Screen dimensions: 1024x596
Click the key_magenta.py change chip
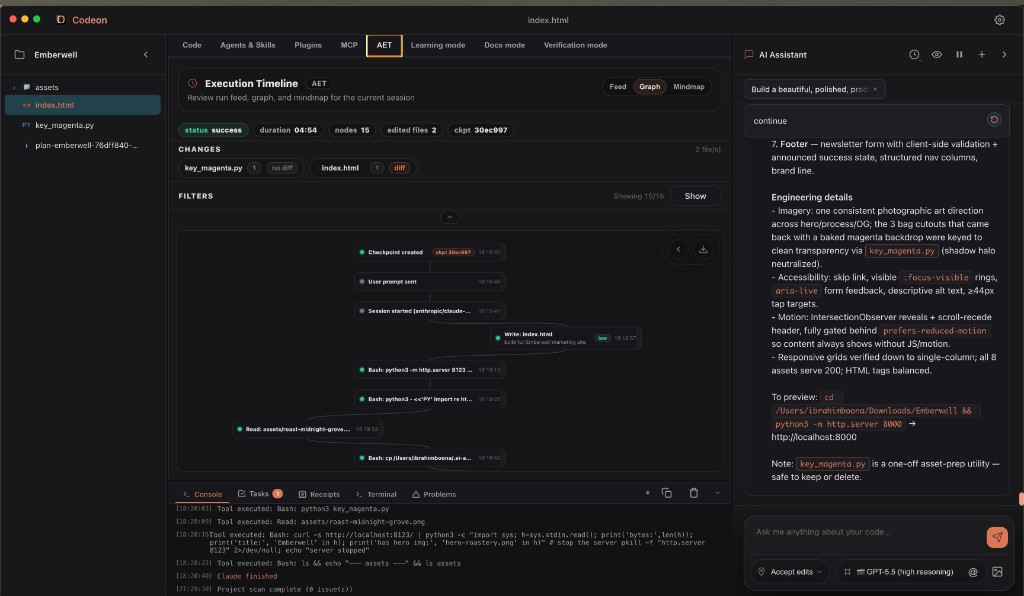(x=240, y=168)
